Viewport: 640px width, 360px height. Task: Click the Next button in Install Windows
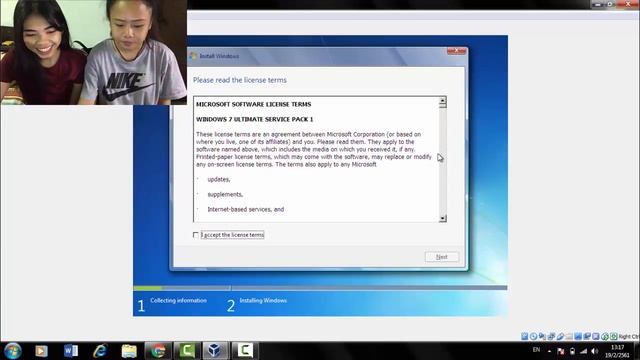coord(442,257)
